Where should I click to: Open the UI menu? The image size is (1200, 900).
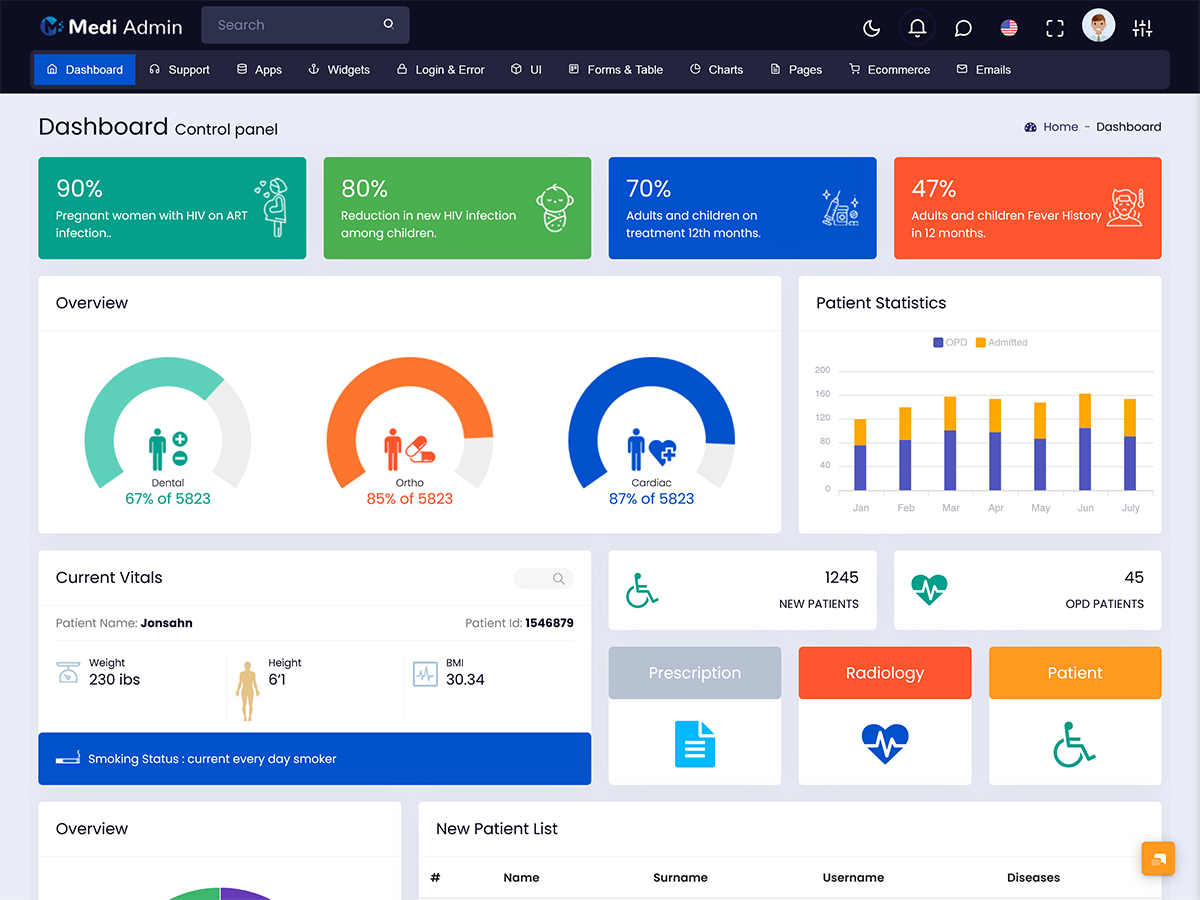pyautogui.click(x=526, y=70)
